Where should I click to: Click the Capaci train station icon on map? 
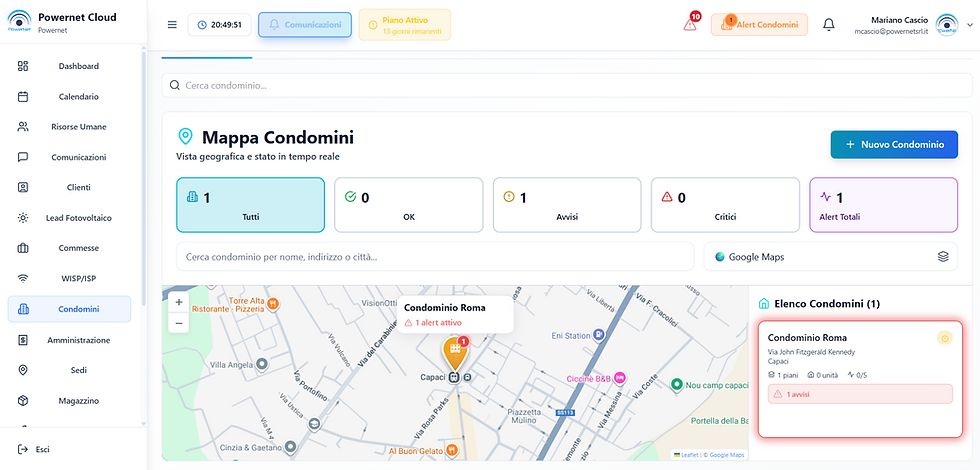(454, 378)
